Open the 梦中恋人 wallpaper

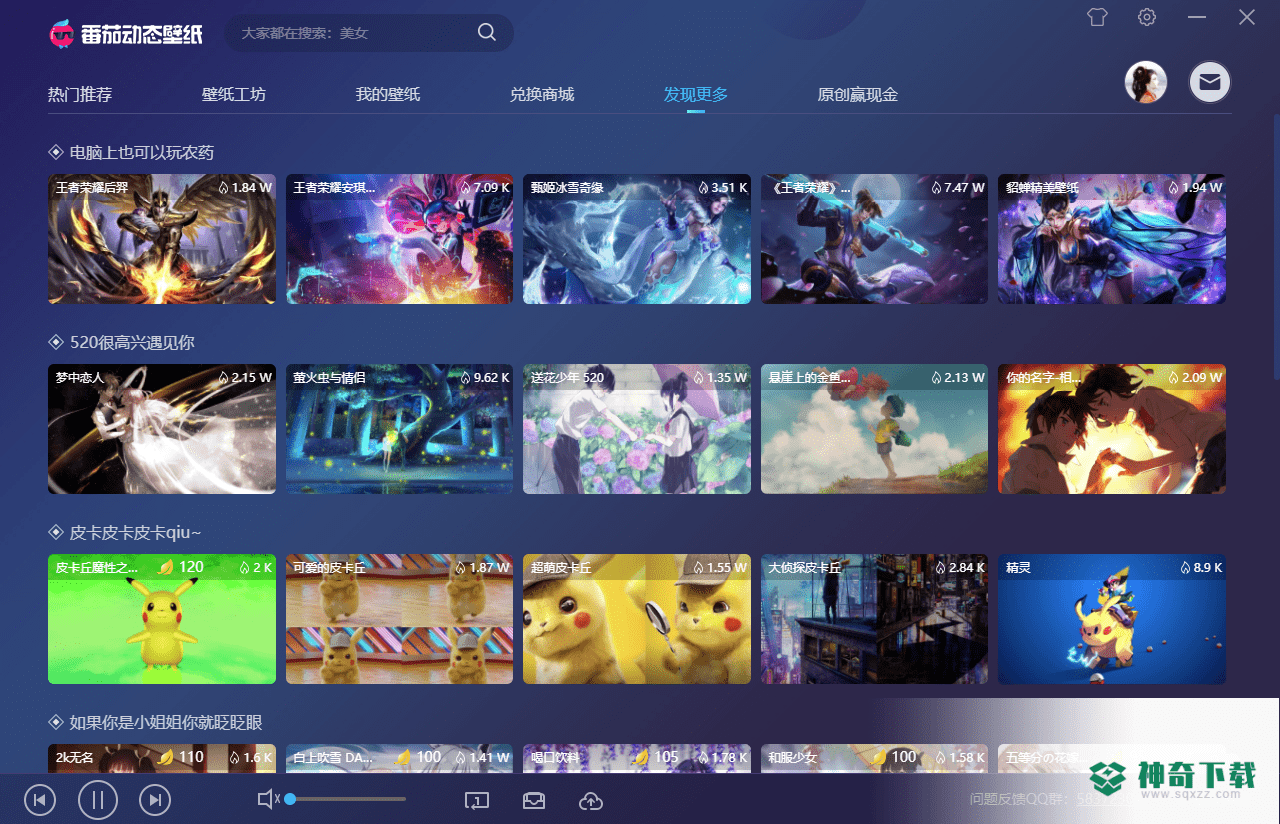pyautogui.click(x=162, y=429)
